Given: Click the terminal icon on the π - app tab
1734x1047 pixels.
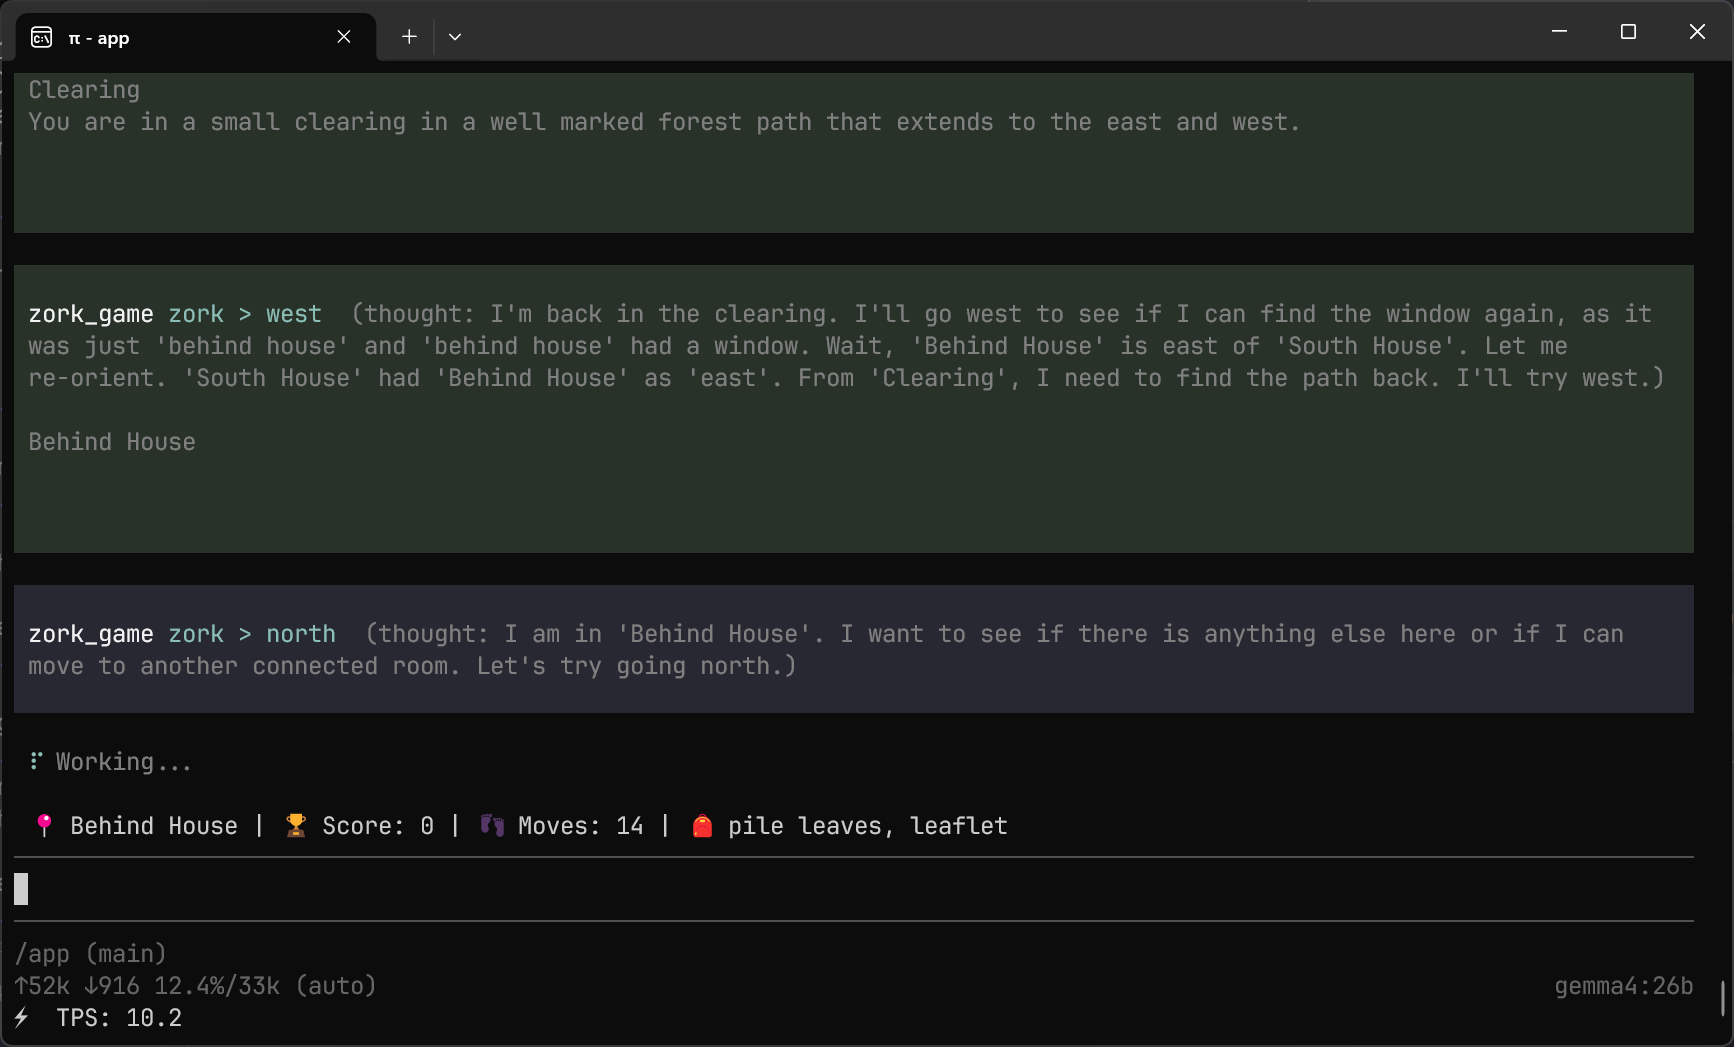Looking at the screenshot, I should pyautogui.click(x=41, y=37).
